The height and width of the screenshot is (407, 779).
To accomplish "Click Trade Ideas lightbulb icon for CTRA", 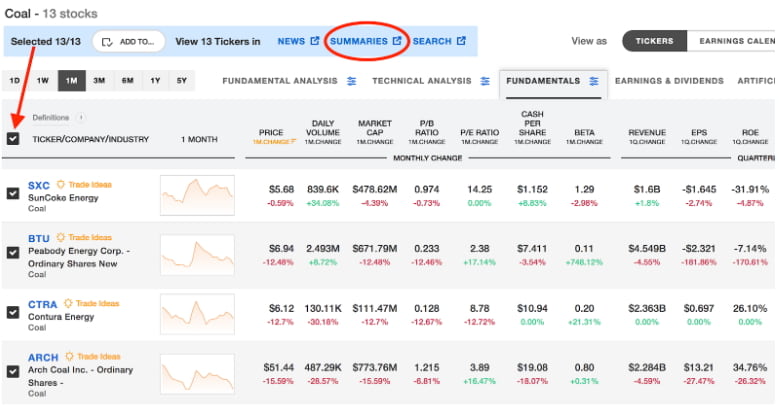I will [68, 303].
